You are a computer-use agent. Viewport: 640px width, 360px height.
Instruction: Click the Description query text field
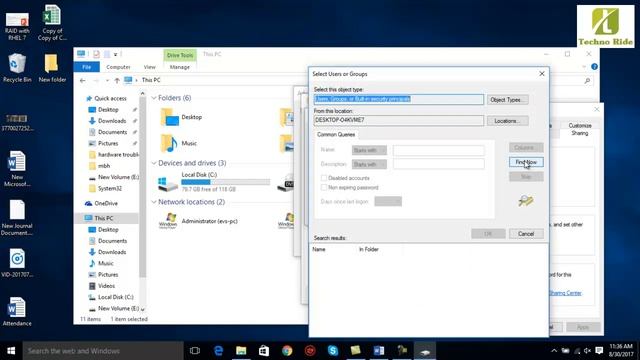coord(439,164)
